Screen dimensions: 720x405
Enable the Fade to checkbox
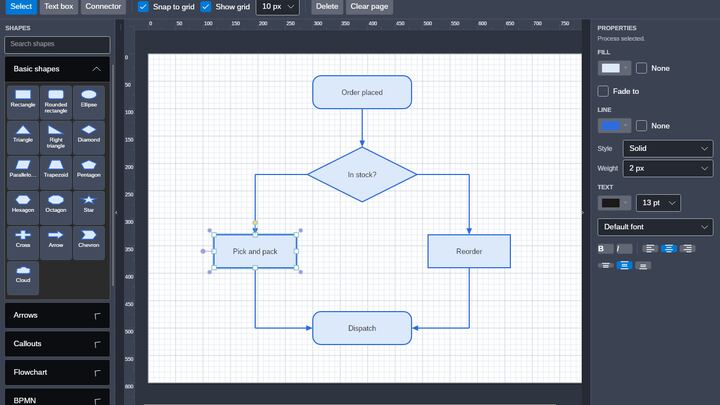click(603, 91)
